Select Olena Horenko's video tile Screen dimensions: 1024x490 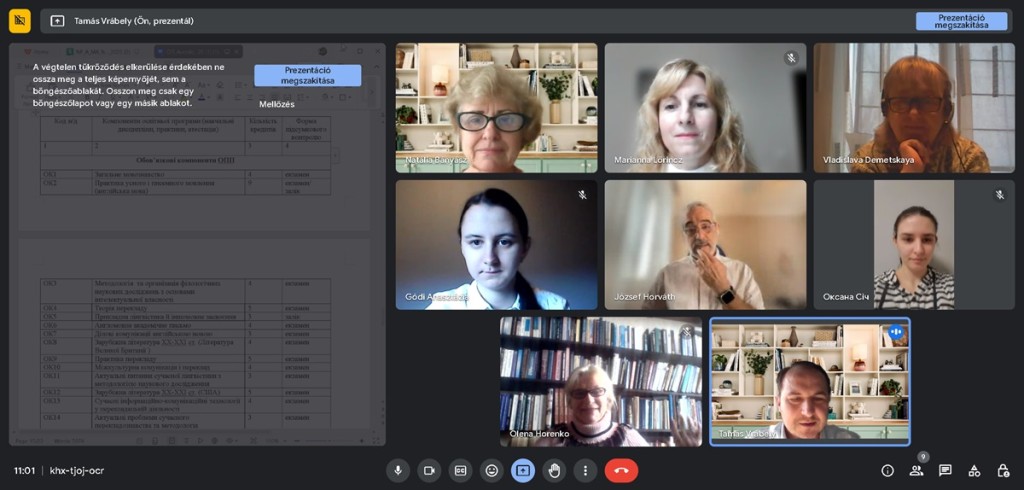pyautogui.click(x=601, y=381)
